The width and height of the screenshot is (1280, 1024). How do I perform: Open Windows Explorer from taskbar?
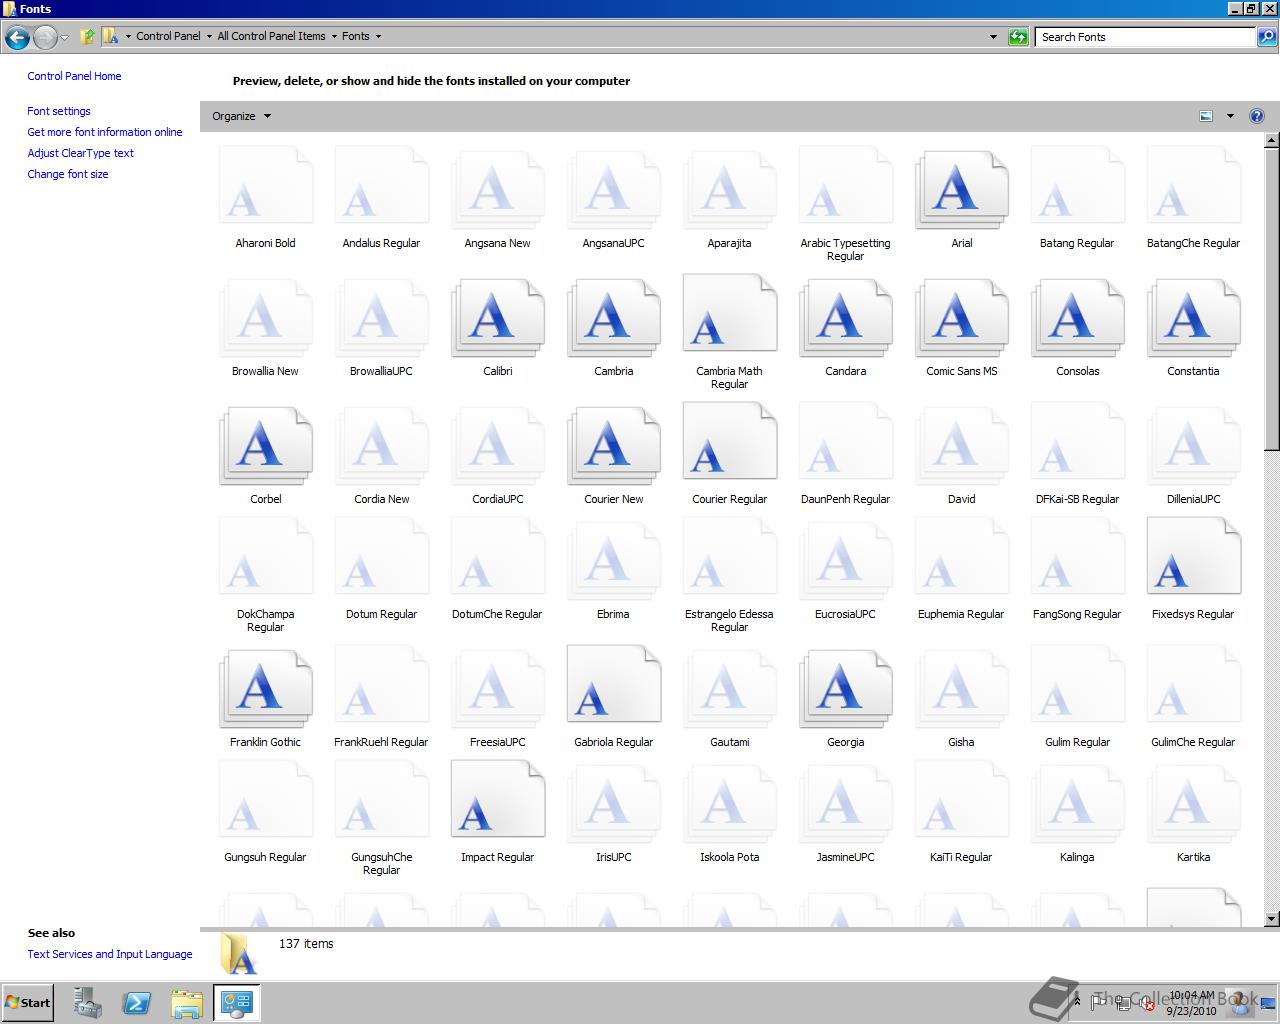pos(187,1003)
